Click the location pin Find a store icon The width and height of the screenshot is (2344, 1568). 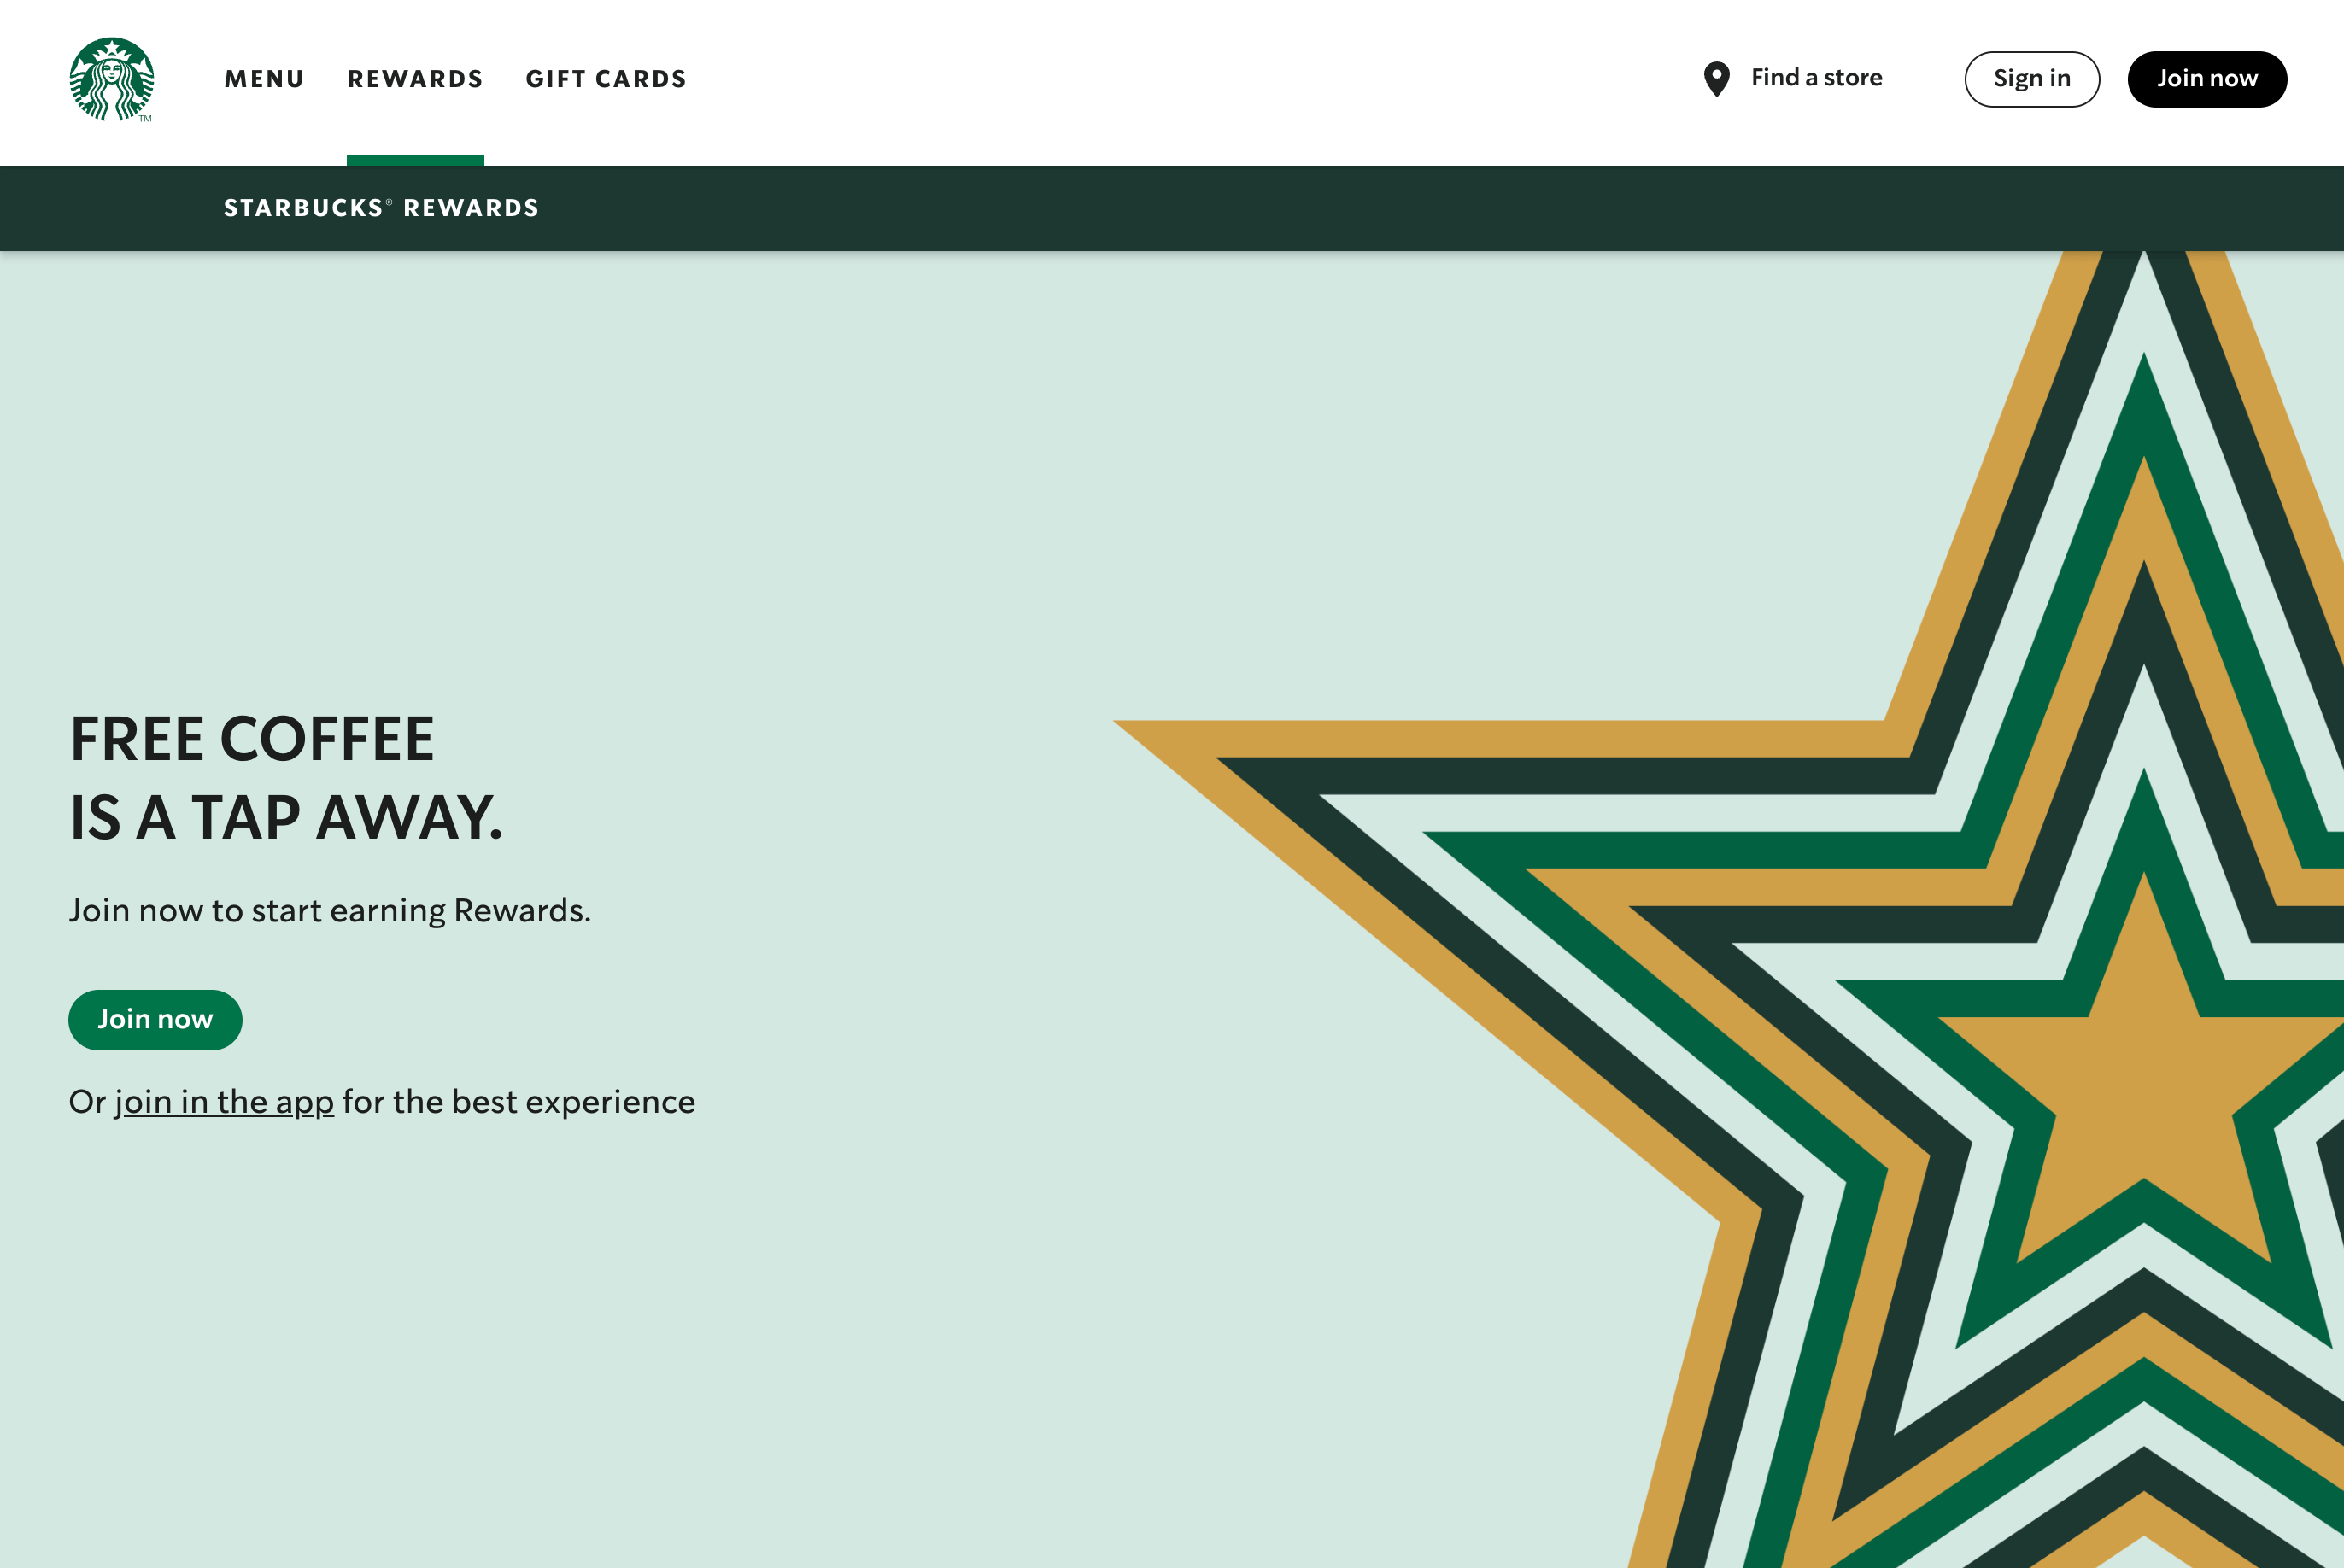1717,79
